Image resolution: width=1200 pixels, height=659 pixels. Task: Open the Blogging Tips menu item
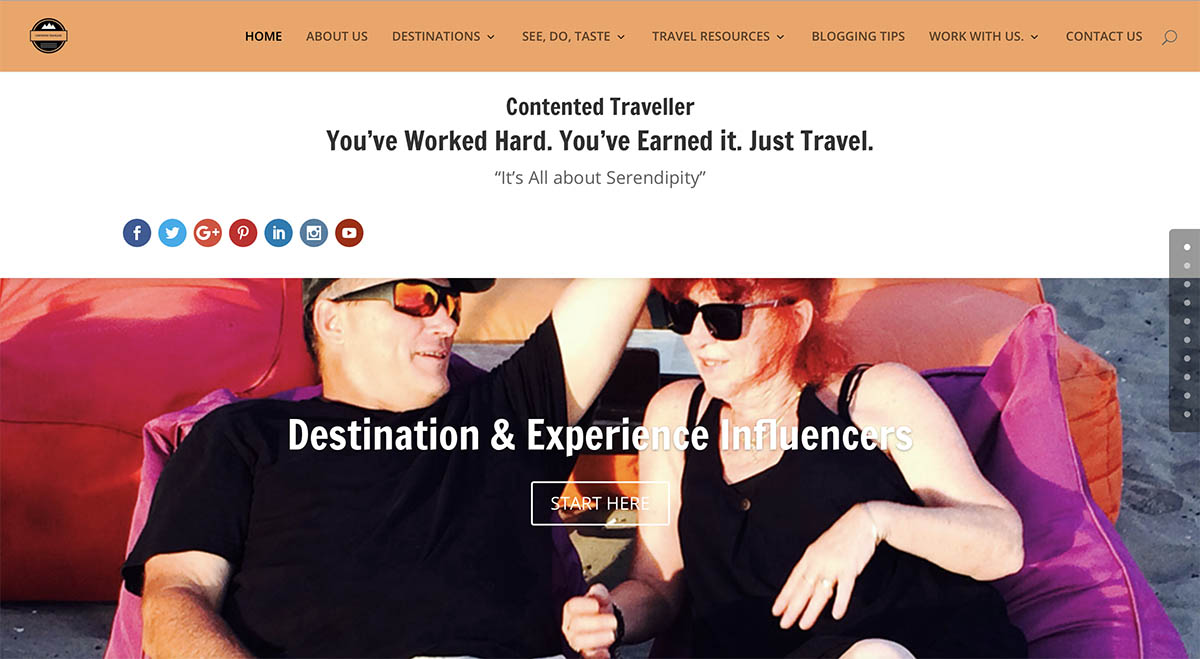pyautogui.click(x=858, y=36)
